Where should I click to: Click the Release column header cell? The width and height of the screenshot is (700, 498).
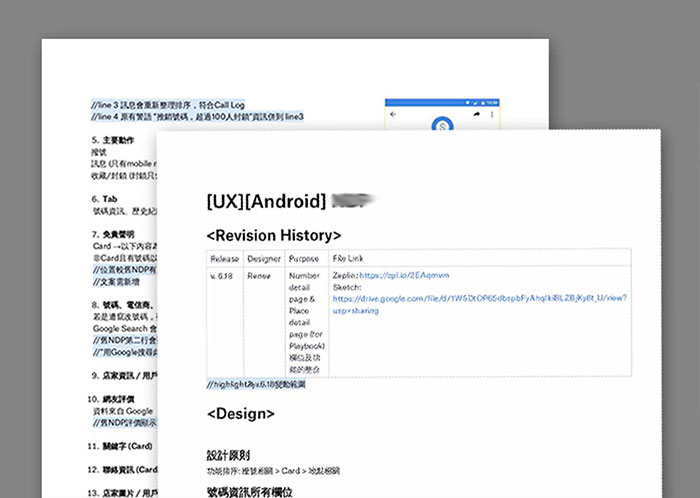(225, 258)
